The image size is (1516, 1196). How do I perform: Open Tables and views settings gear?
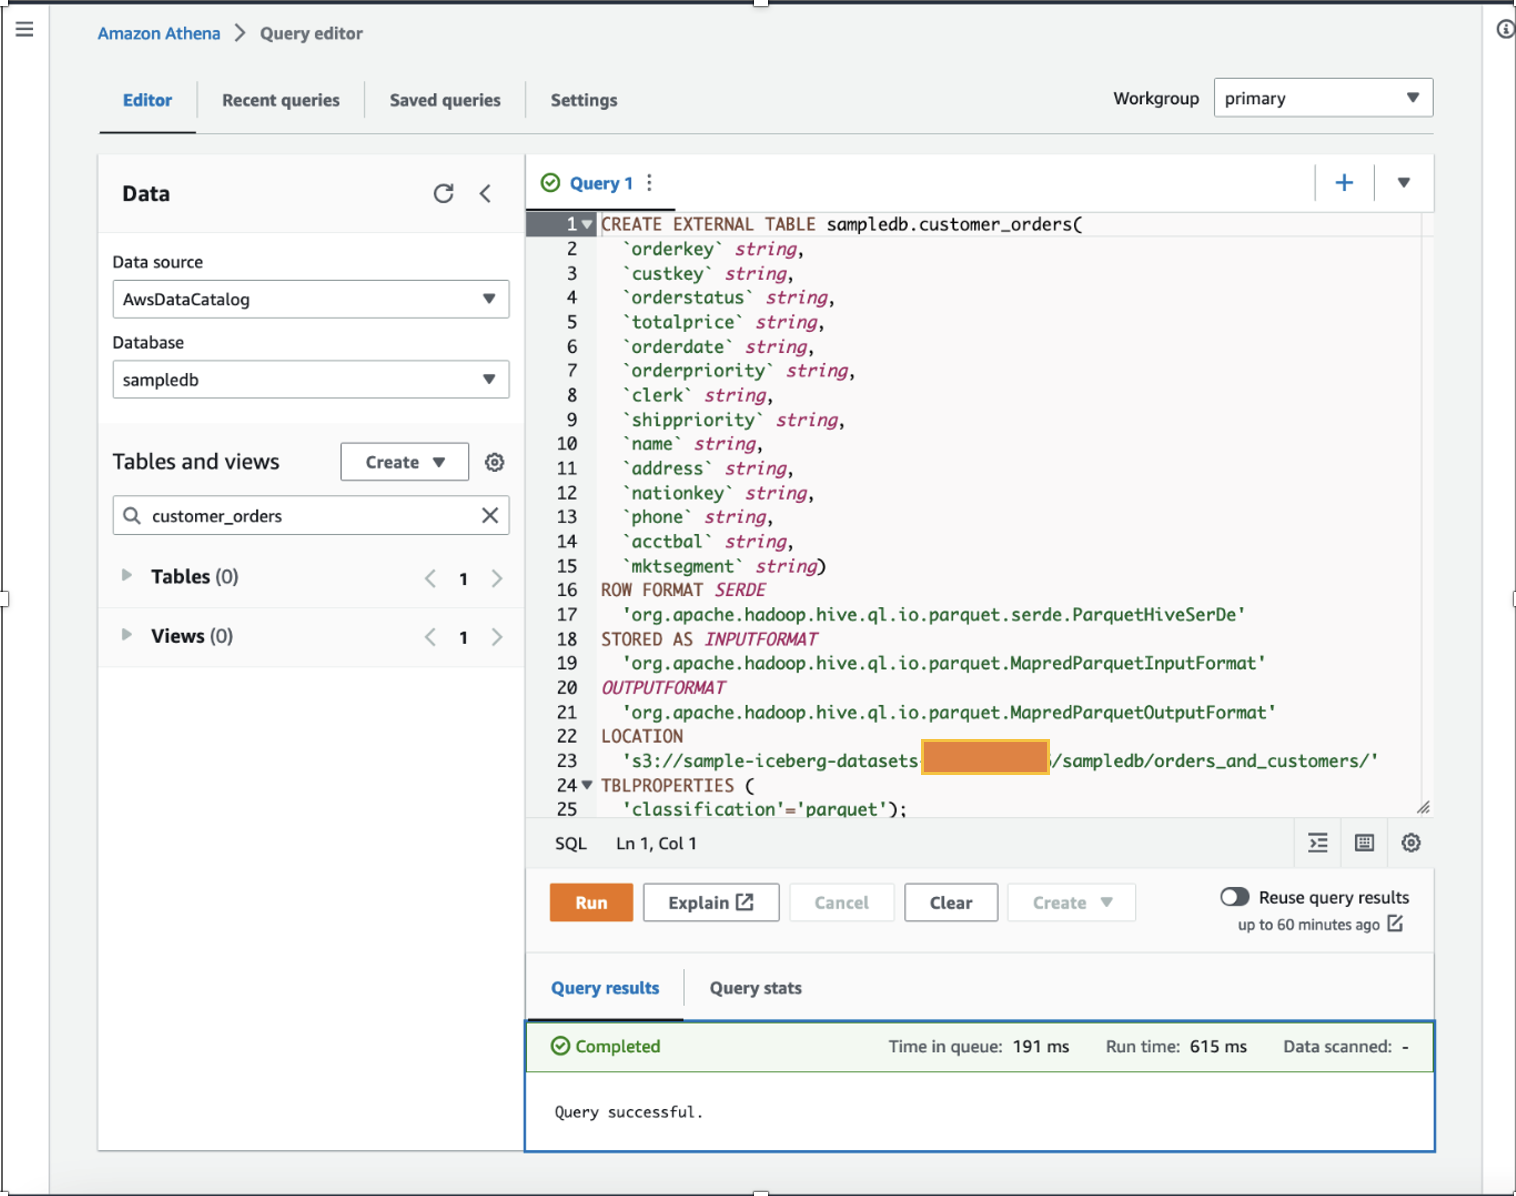tap(494, 462)
